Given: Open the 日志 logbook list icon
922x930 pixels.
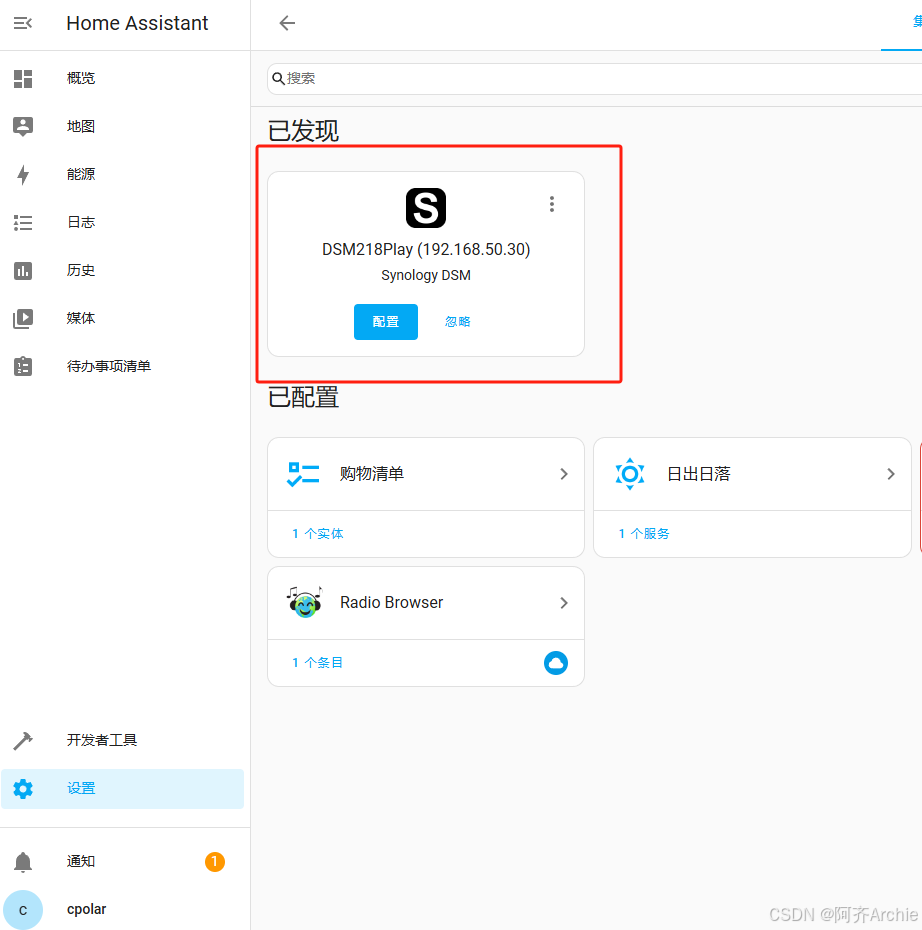Looking at the screenshot, I should [23, 222].
